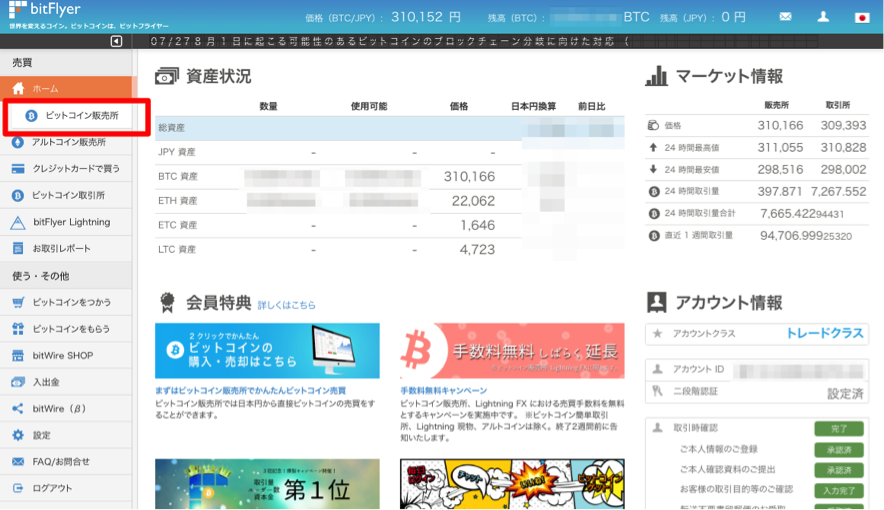884x510 pixels.
Task: Click 承認済 button for ご本人確認資料のご提出
Action: coord(839,470)
